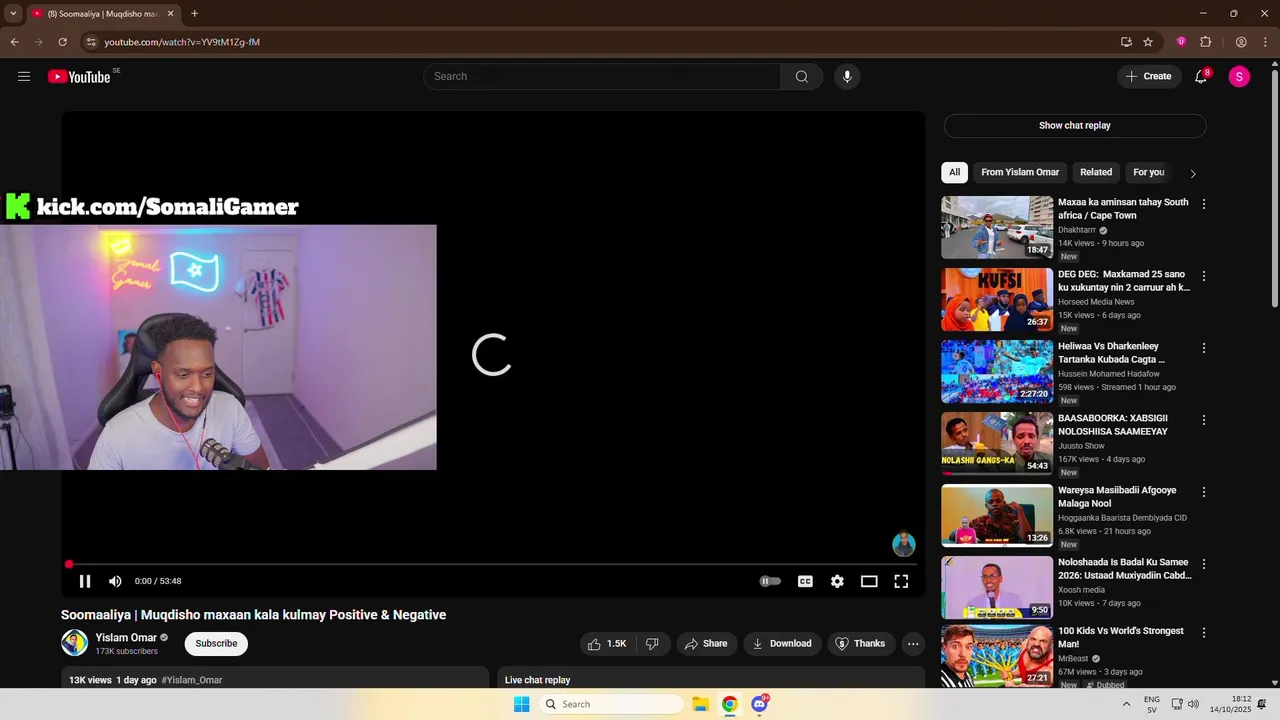Open menu for BAASABOORKA XABSIGII video
The width and height of the screenshot is (1280, 720).
point(1204,420)
